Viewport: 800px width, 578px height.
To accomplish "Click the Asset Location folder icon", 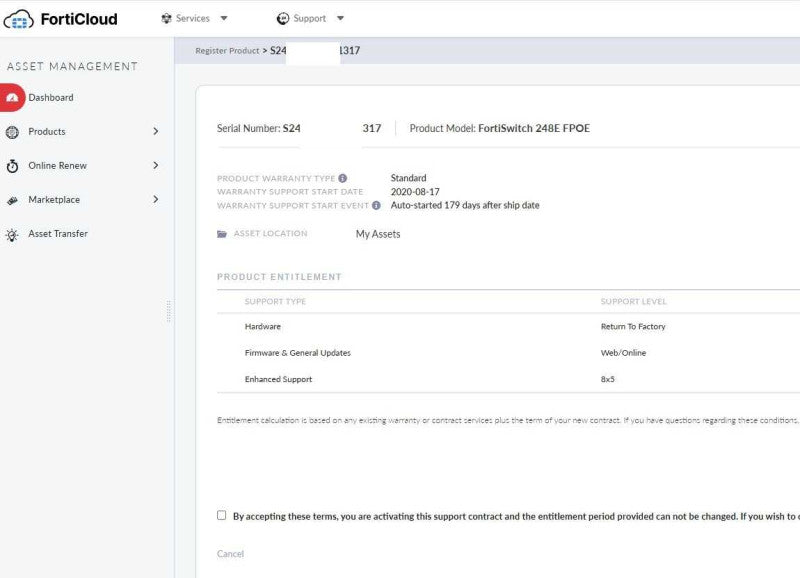I will pos(222,234).
